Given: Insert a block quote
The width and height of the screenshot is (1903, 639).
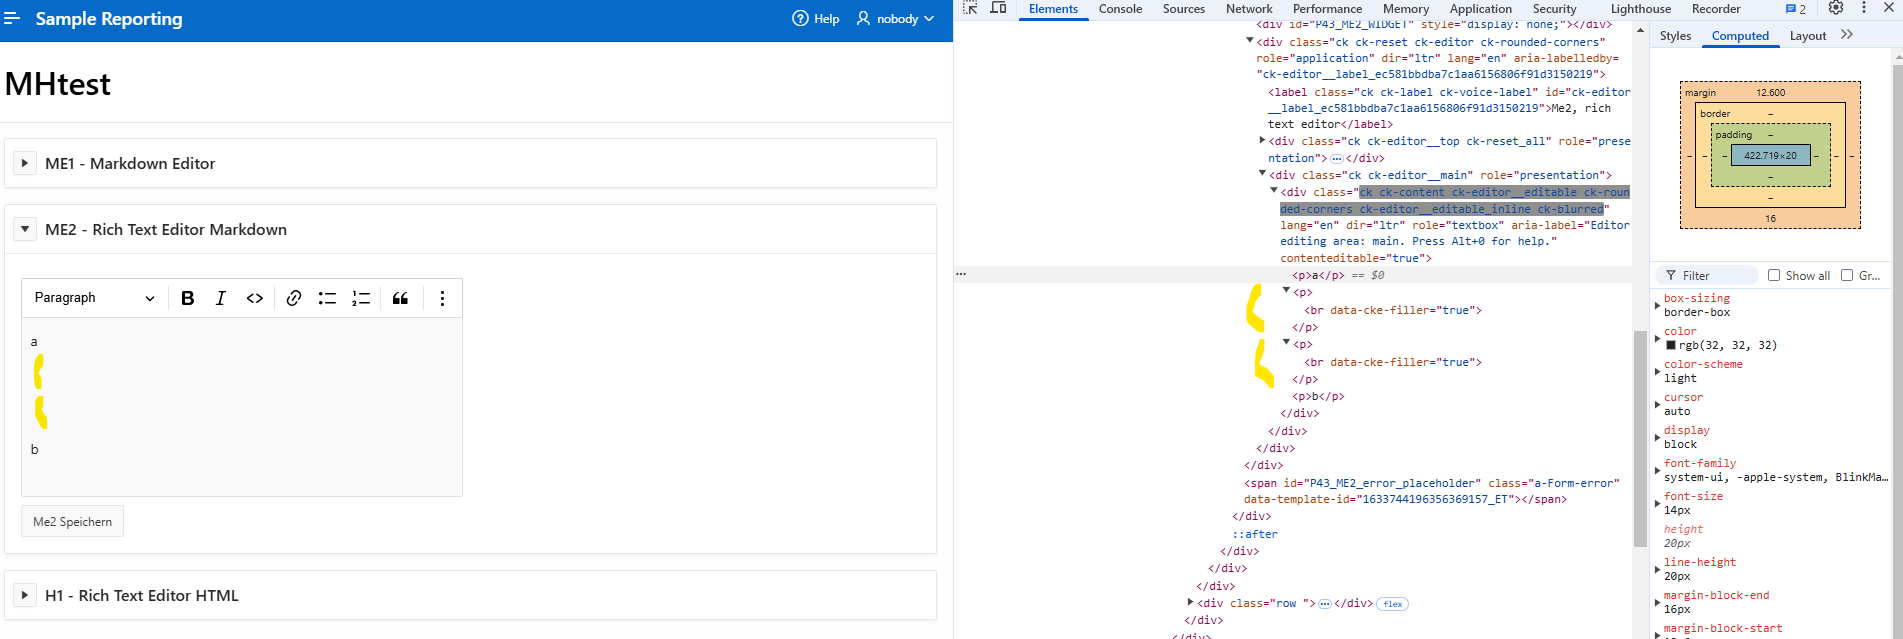Looking at the screenshot, I should [x=400, y=298].
